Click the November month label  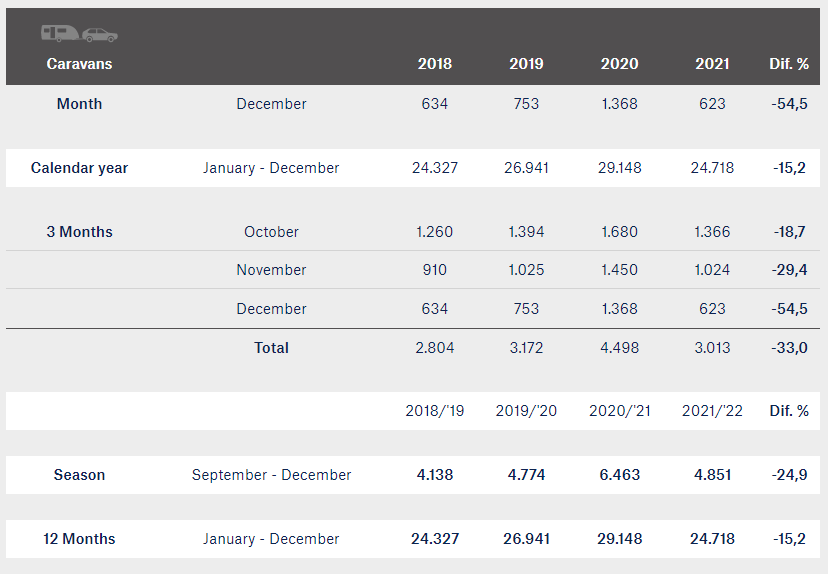(x=271, y=270)
